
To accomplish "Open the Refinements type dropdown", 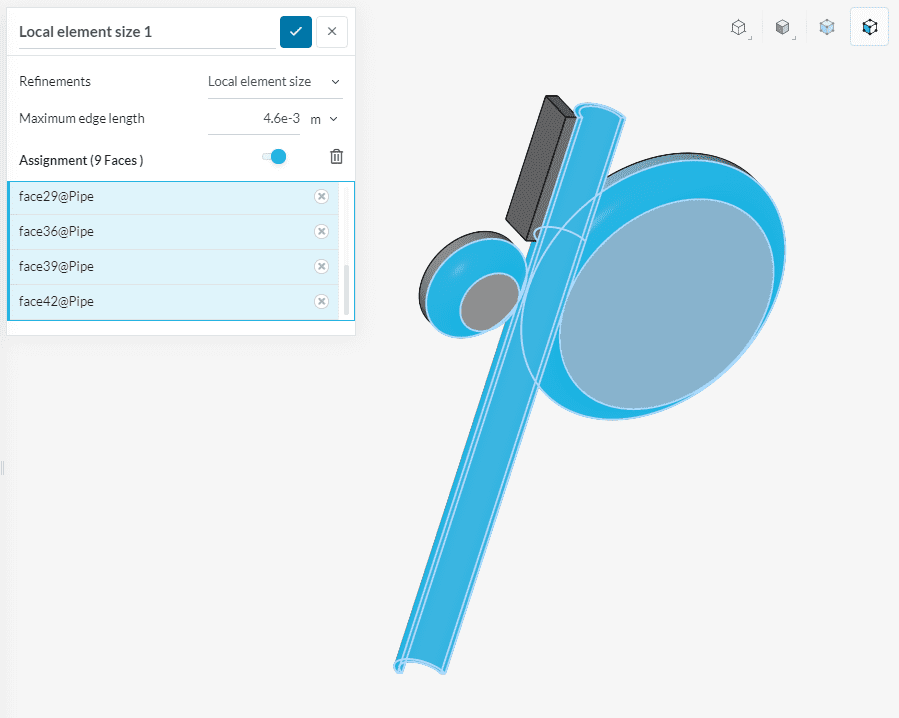I will 274,82.
